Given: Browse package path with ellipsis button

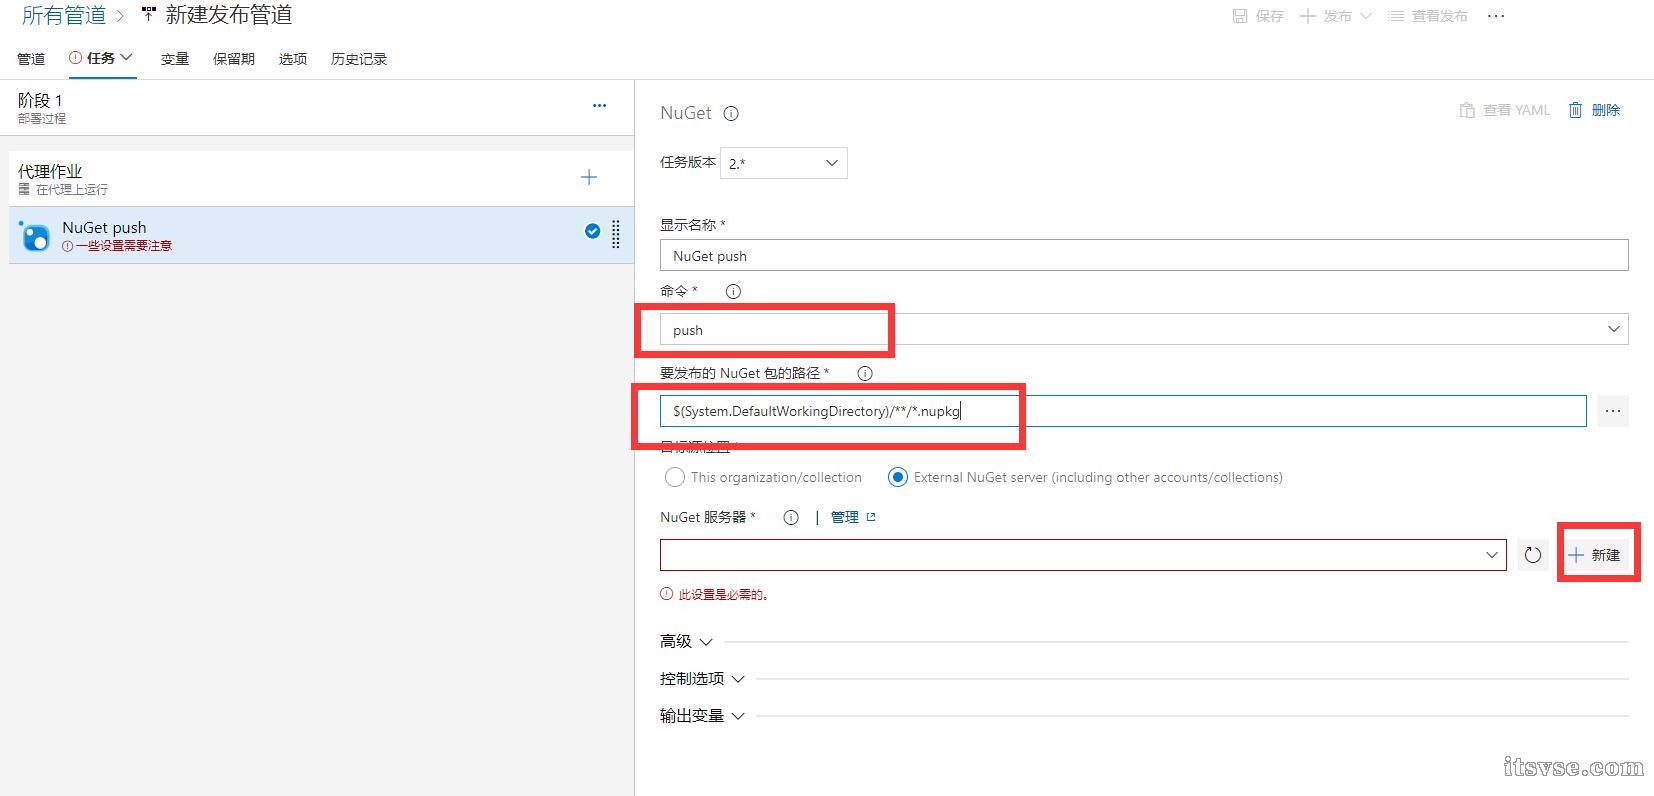Looking at the screenshot, I should click(1613, 411).
